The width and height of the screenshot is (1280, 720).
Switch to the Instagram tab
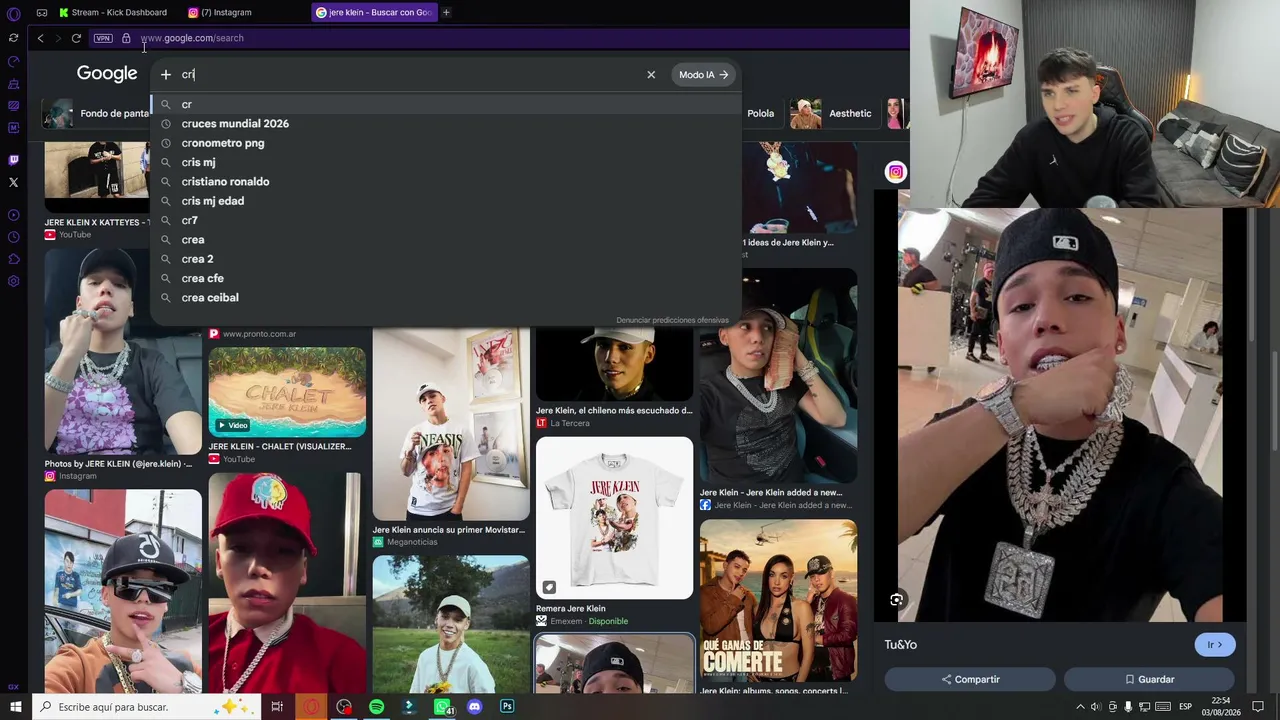pyautogui.click(x=220, y=12)
